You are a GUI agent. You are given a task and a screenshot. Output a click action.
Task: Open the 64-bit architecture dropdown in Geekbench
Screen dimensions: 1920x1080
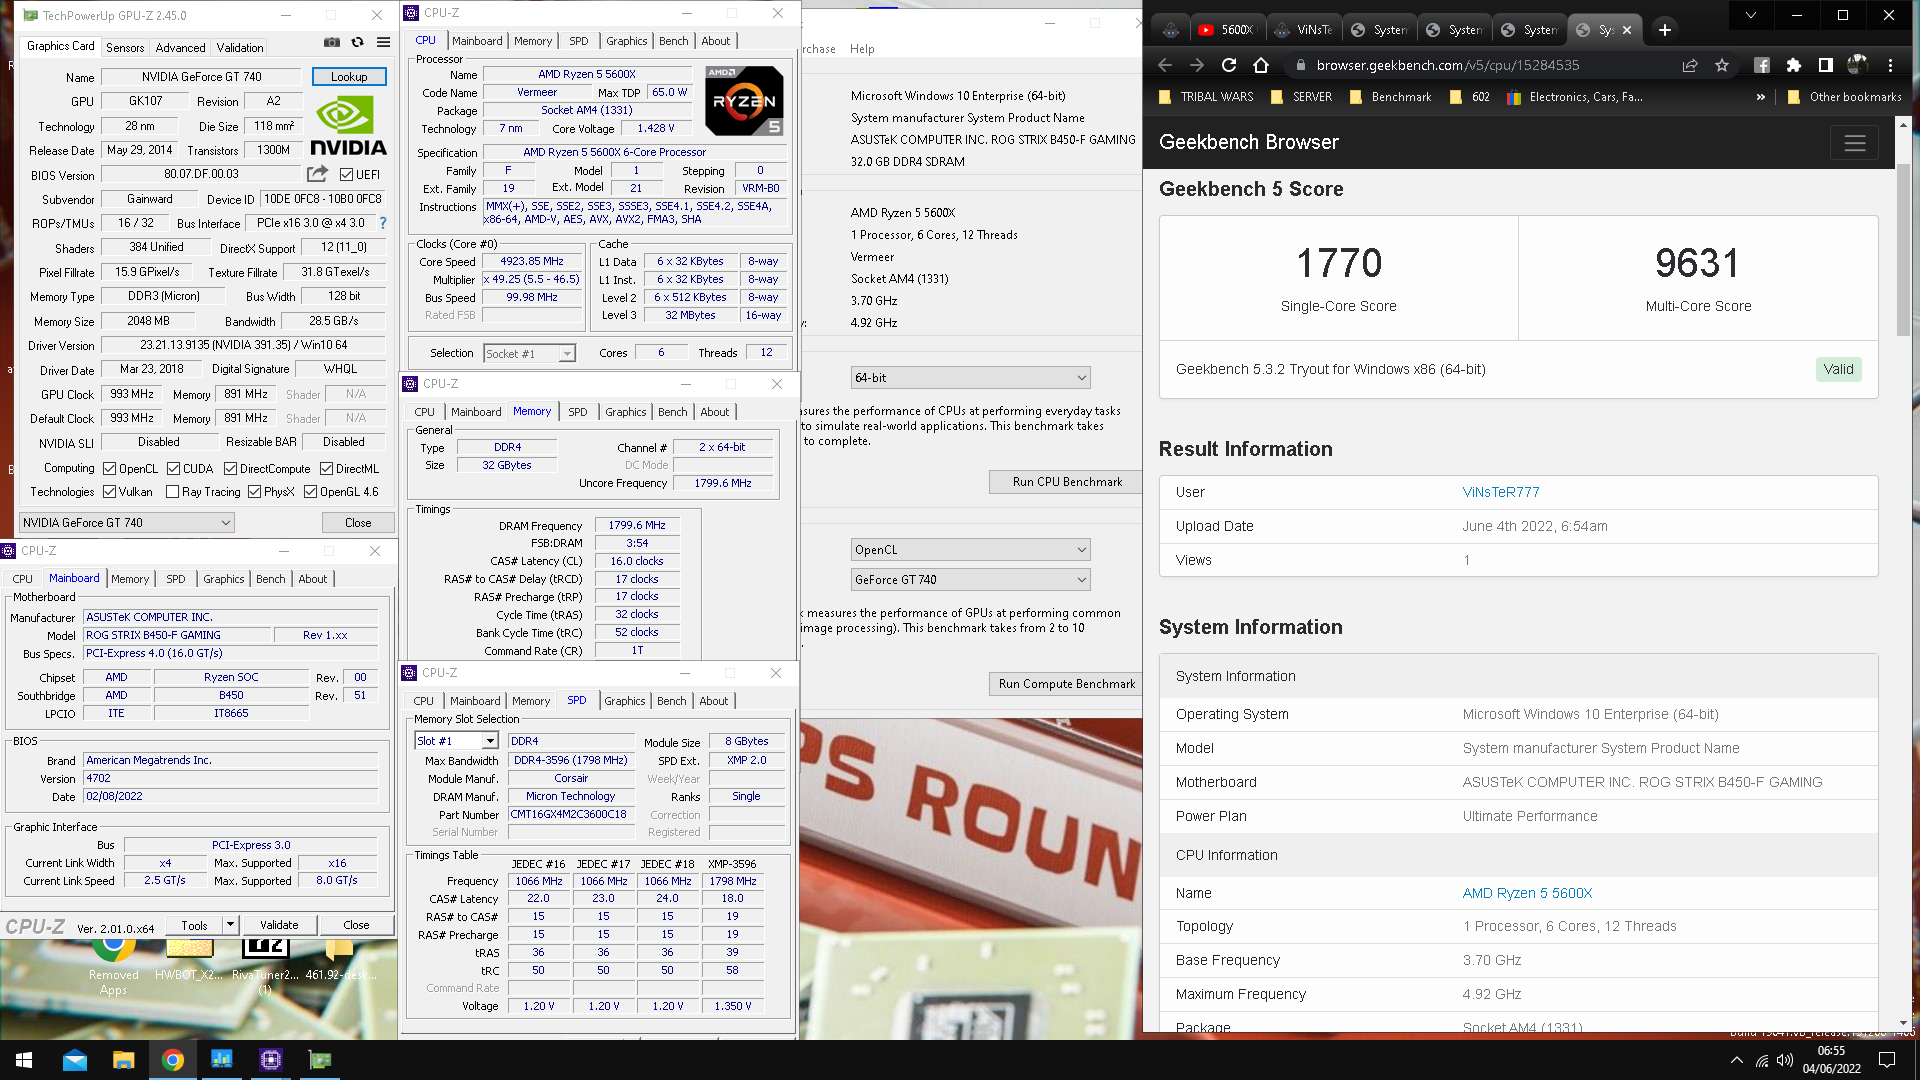(970, 378)
